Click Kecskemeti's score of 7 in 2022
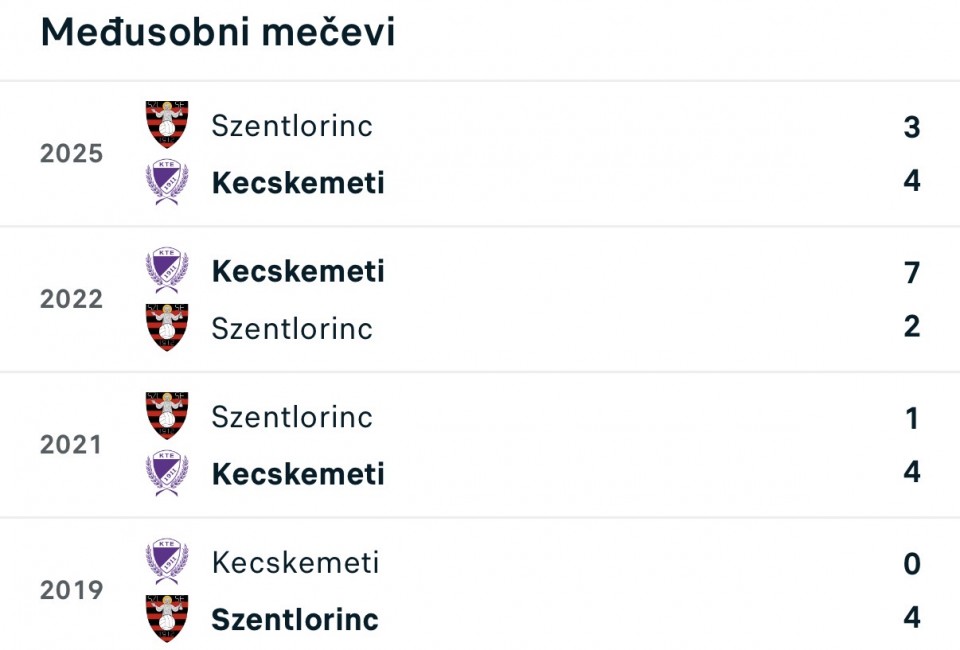This screenshot has height=650, width=960. (911, 272)
